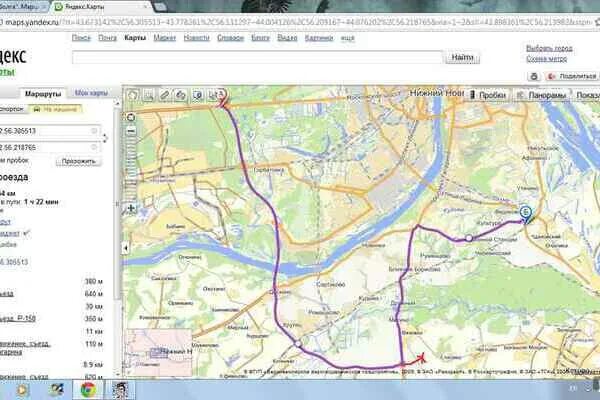The height and width of the screenshot is (400, 600).
Task: Toggle the Панорамы layer button
Action: [x=542, y=95]
